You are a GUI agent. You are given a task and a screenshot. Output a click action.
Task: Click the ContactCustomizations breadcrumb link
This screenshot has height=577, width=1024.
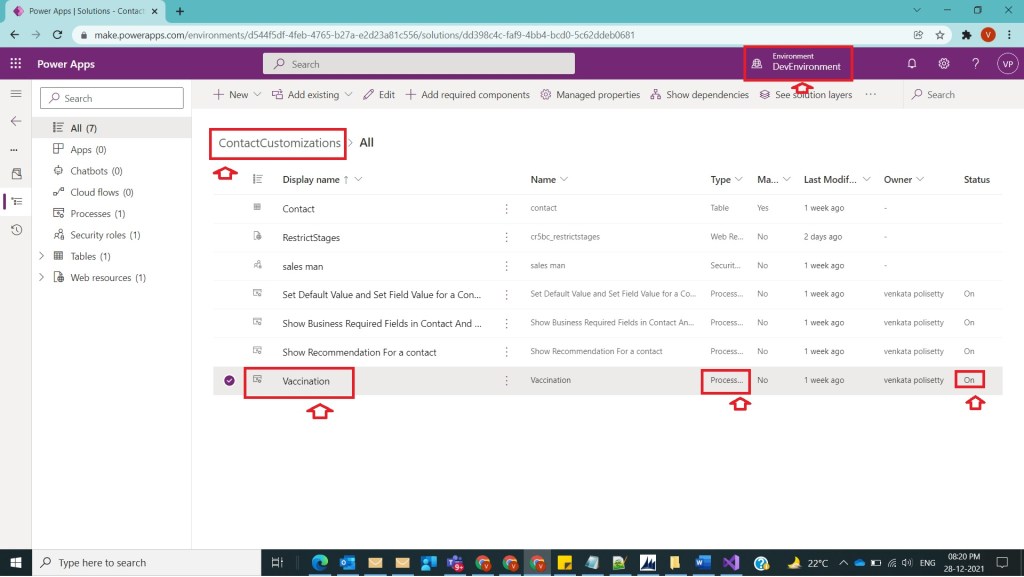point(279,143)
